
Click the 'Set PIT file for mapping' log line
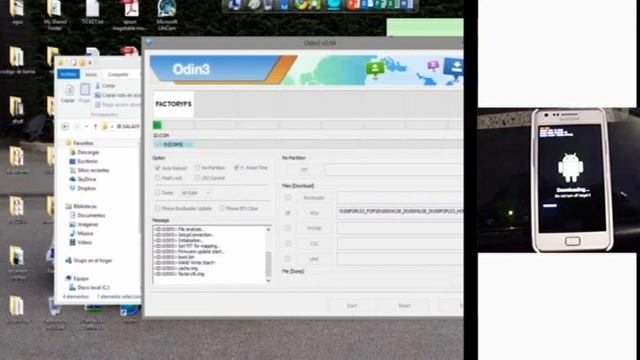click(187, 246)
